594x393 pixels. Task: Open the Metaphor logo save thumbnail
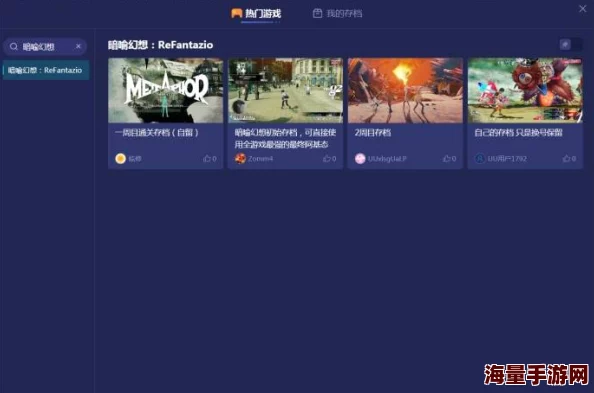166,90
